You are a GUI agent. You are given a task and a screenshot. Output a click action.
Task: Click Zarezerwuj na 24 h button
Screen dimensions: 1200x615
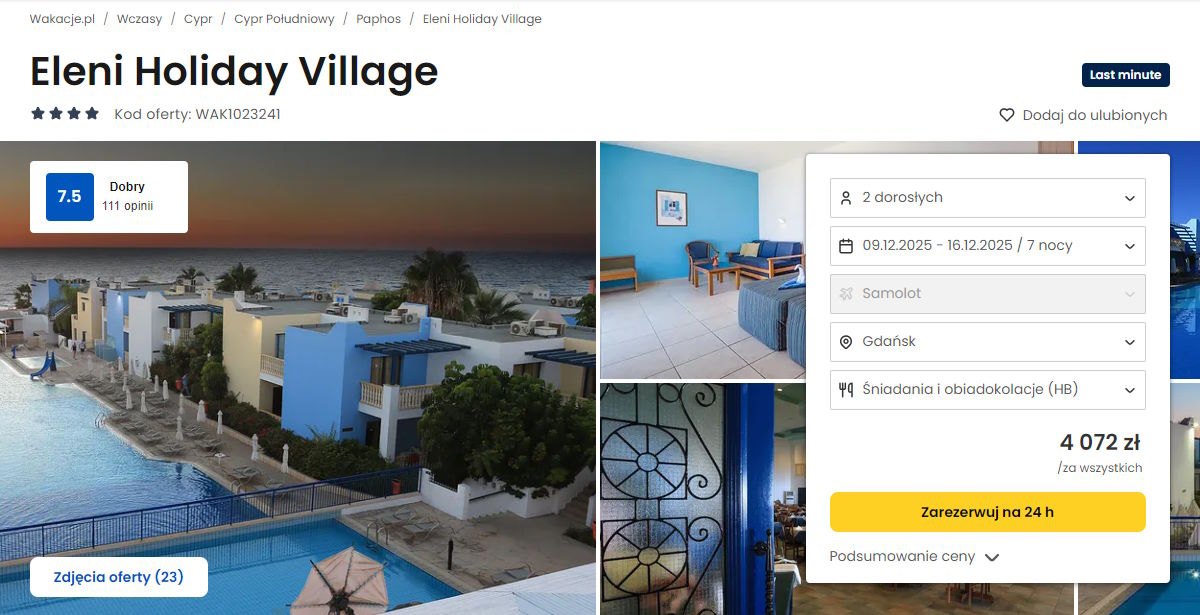[x=988, y=512]
